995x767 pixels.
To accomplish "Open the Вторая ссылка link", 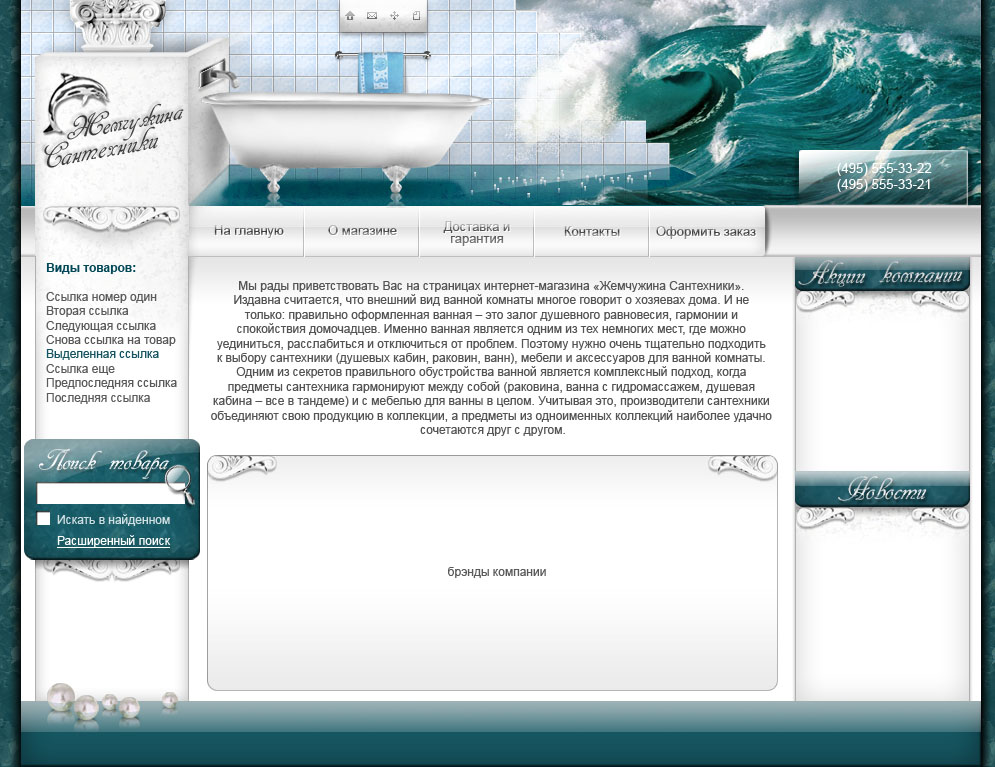I will tap(87, 311).
